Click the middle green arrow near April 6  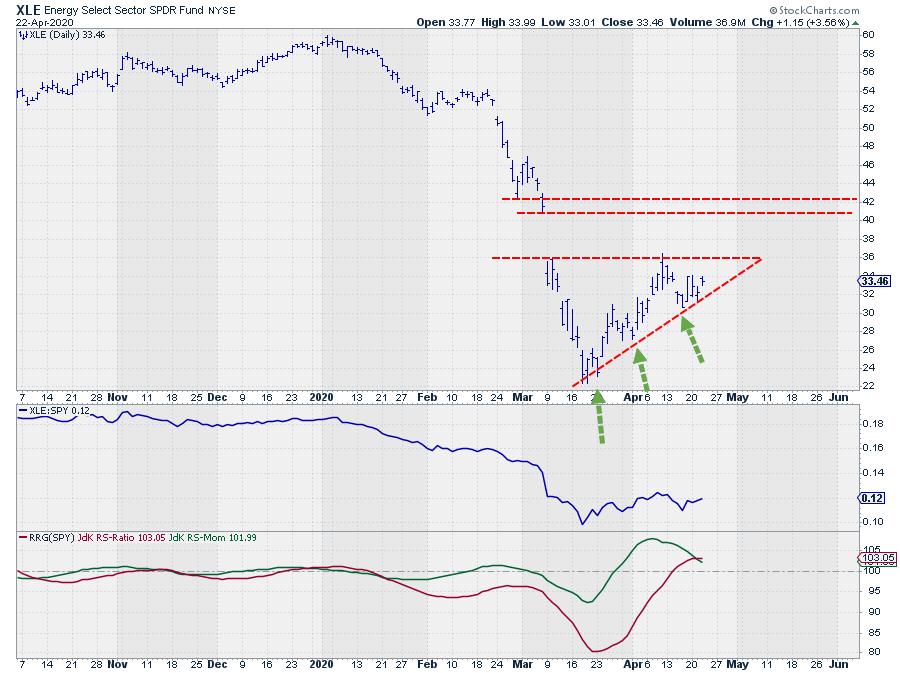tap(642, 369)
